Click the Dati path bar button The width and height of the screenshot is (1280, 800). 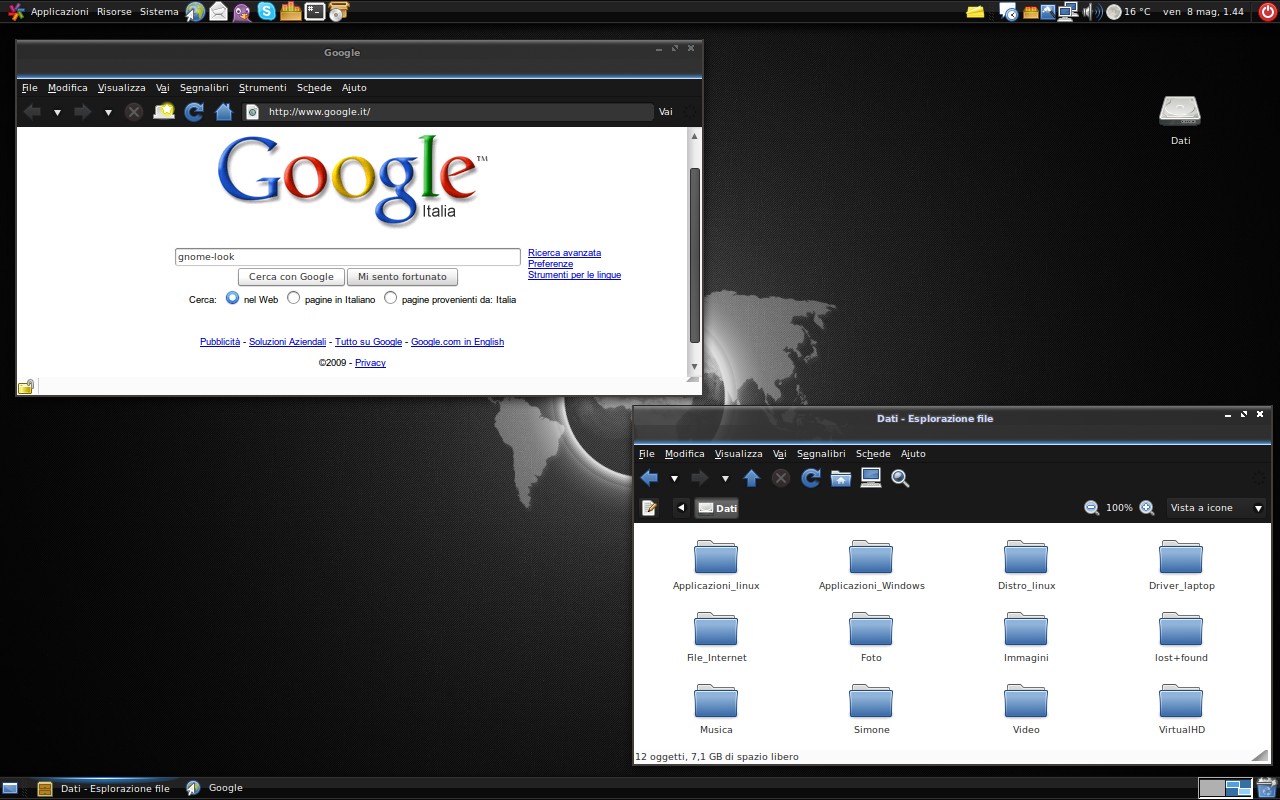coord(718,508)
